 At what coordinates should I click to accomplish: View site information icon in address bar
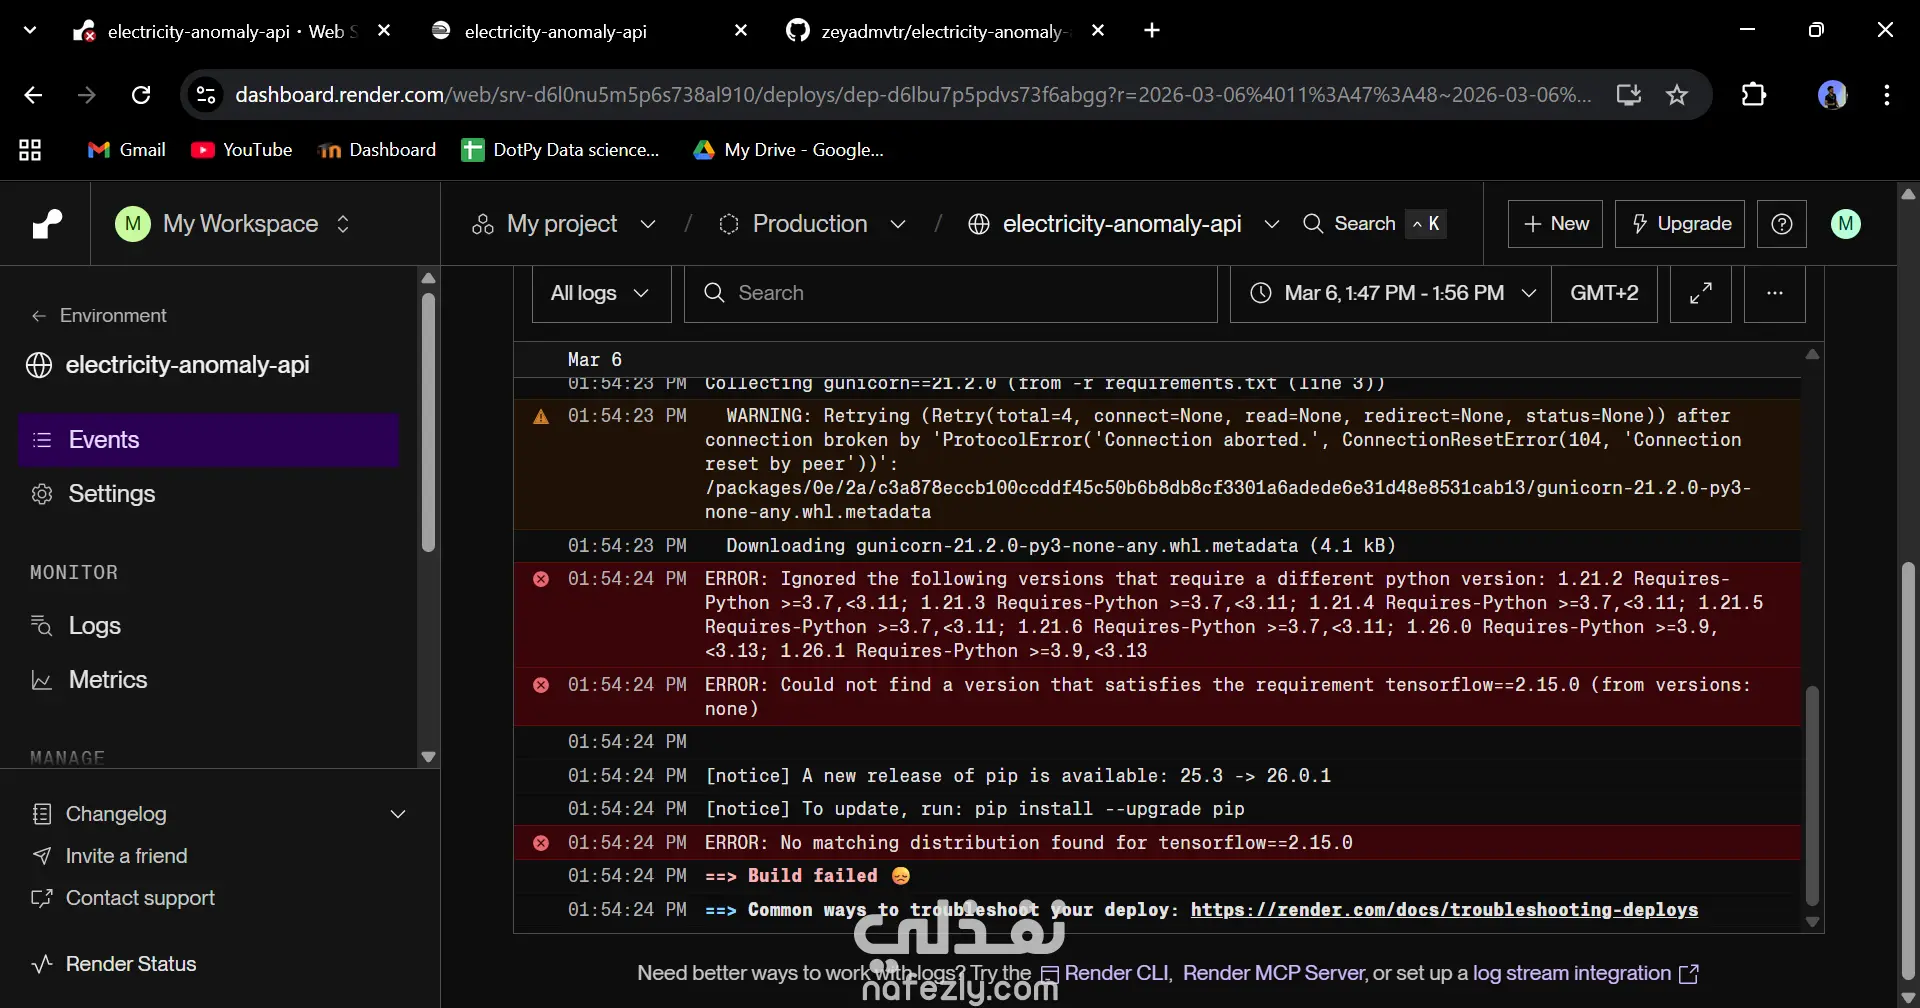[206, 95]
